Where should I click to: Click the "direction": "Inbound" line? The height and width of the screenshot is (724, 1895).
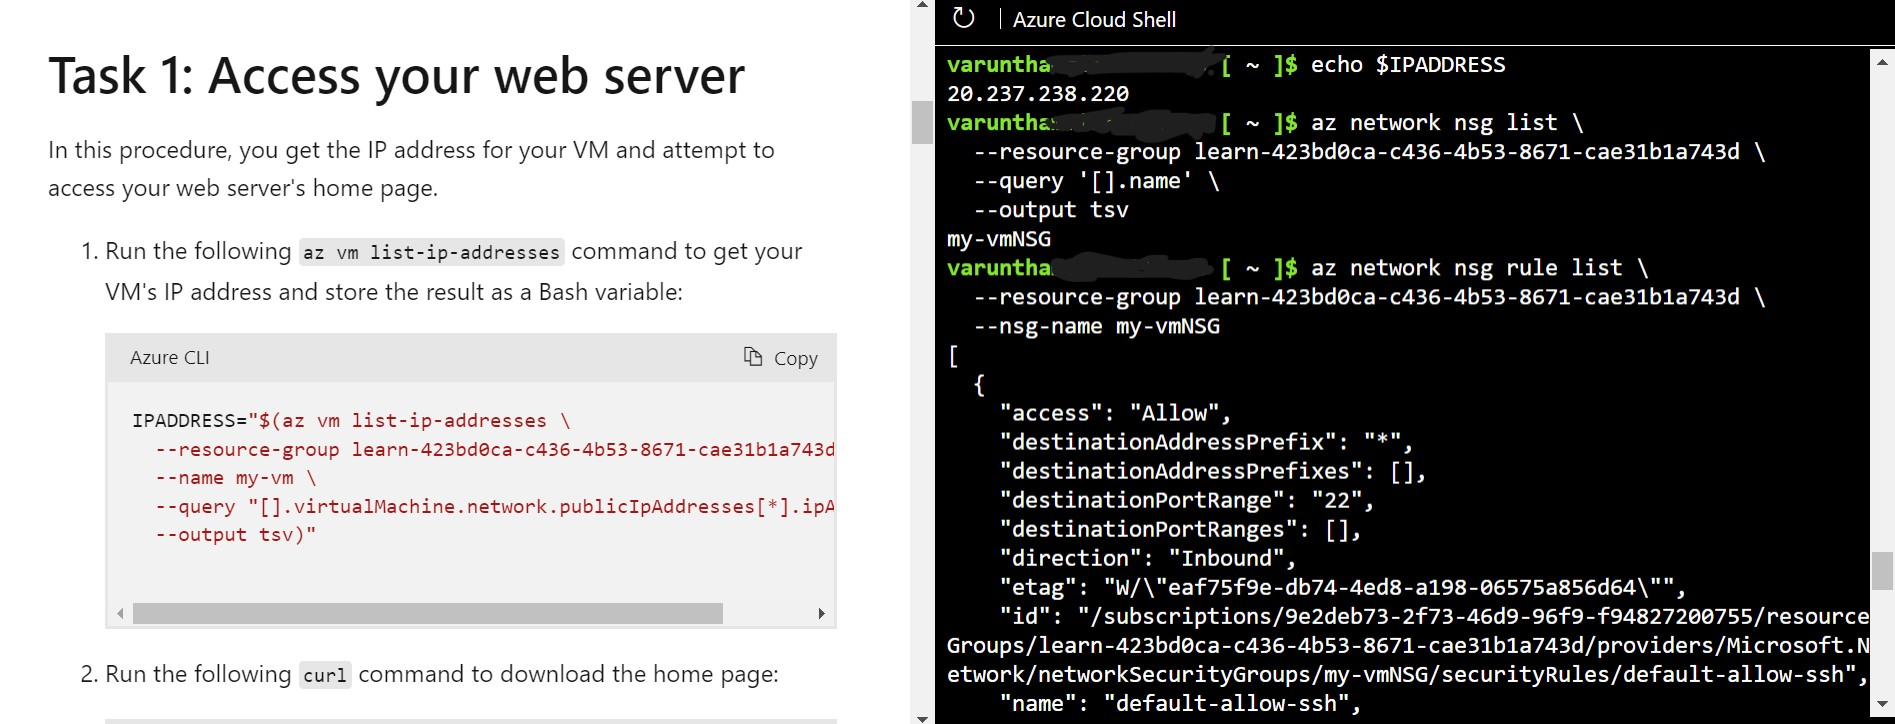pyautogui.click(x=1148, y=558)
